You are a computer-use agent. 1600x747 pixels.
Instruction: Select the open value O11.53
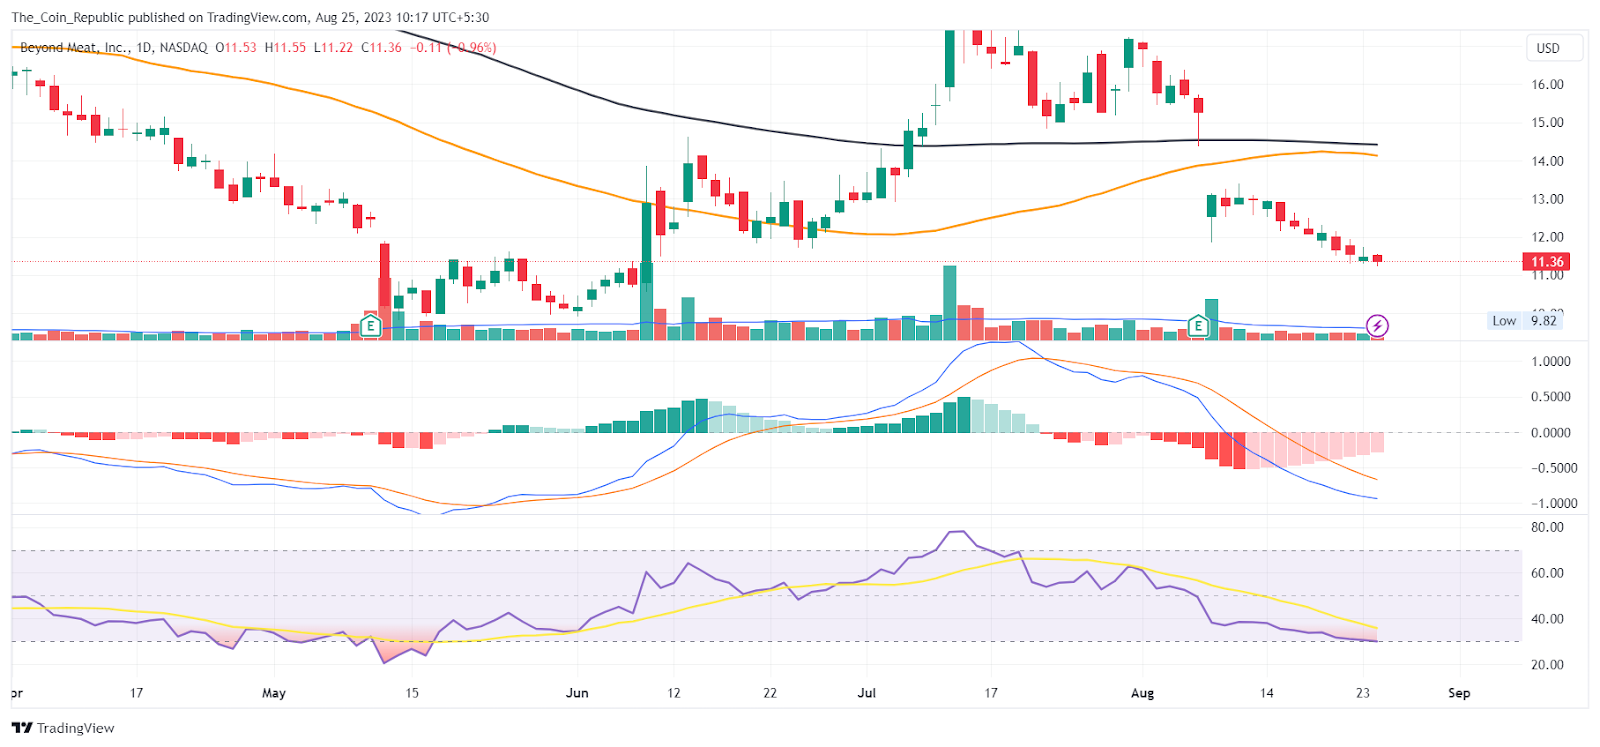tap(236, 47)
